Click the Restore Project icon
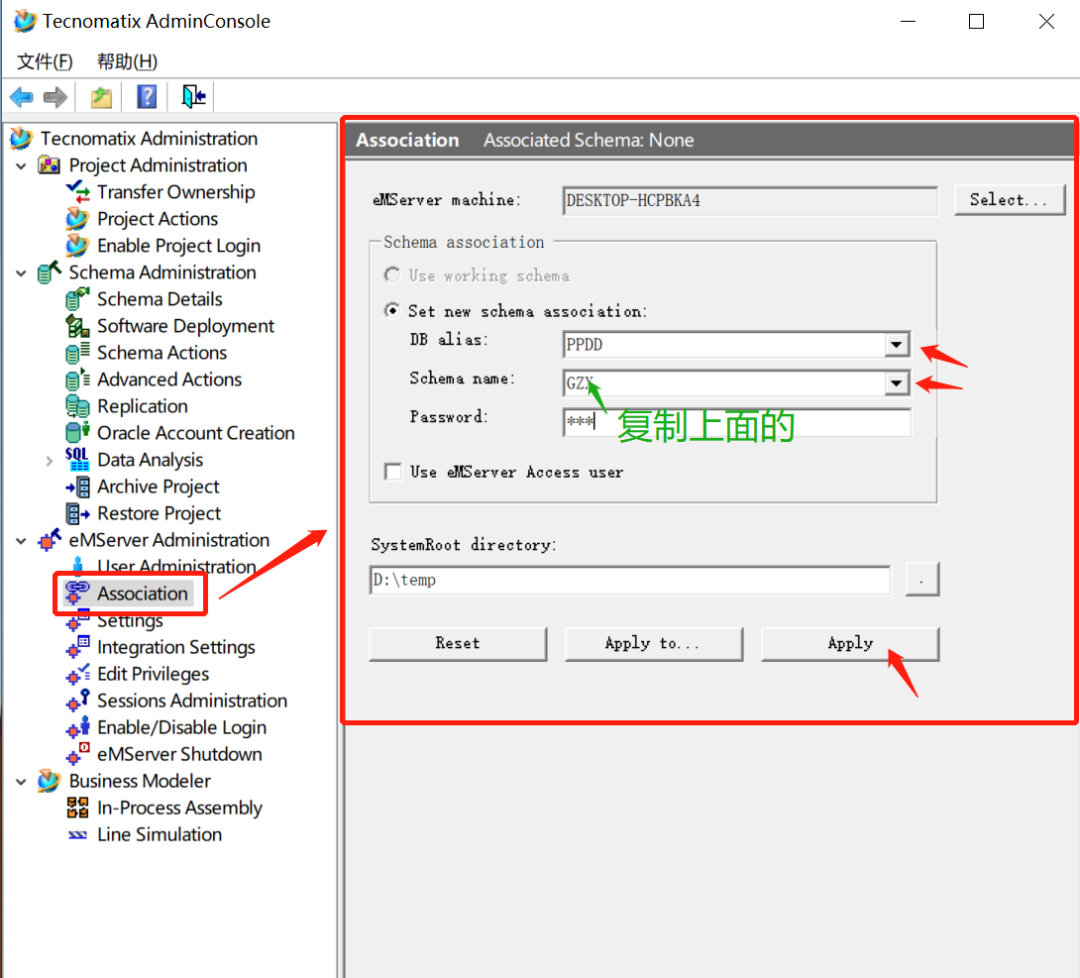1080x978 pixels. click(77, 513)
